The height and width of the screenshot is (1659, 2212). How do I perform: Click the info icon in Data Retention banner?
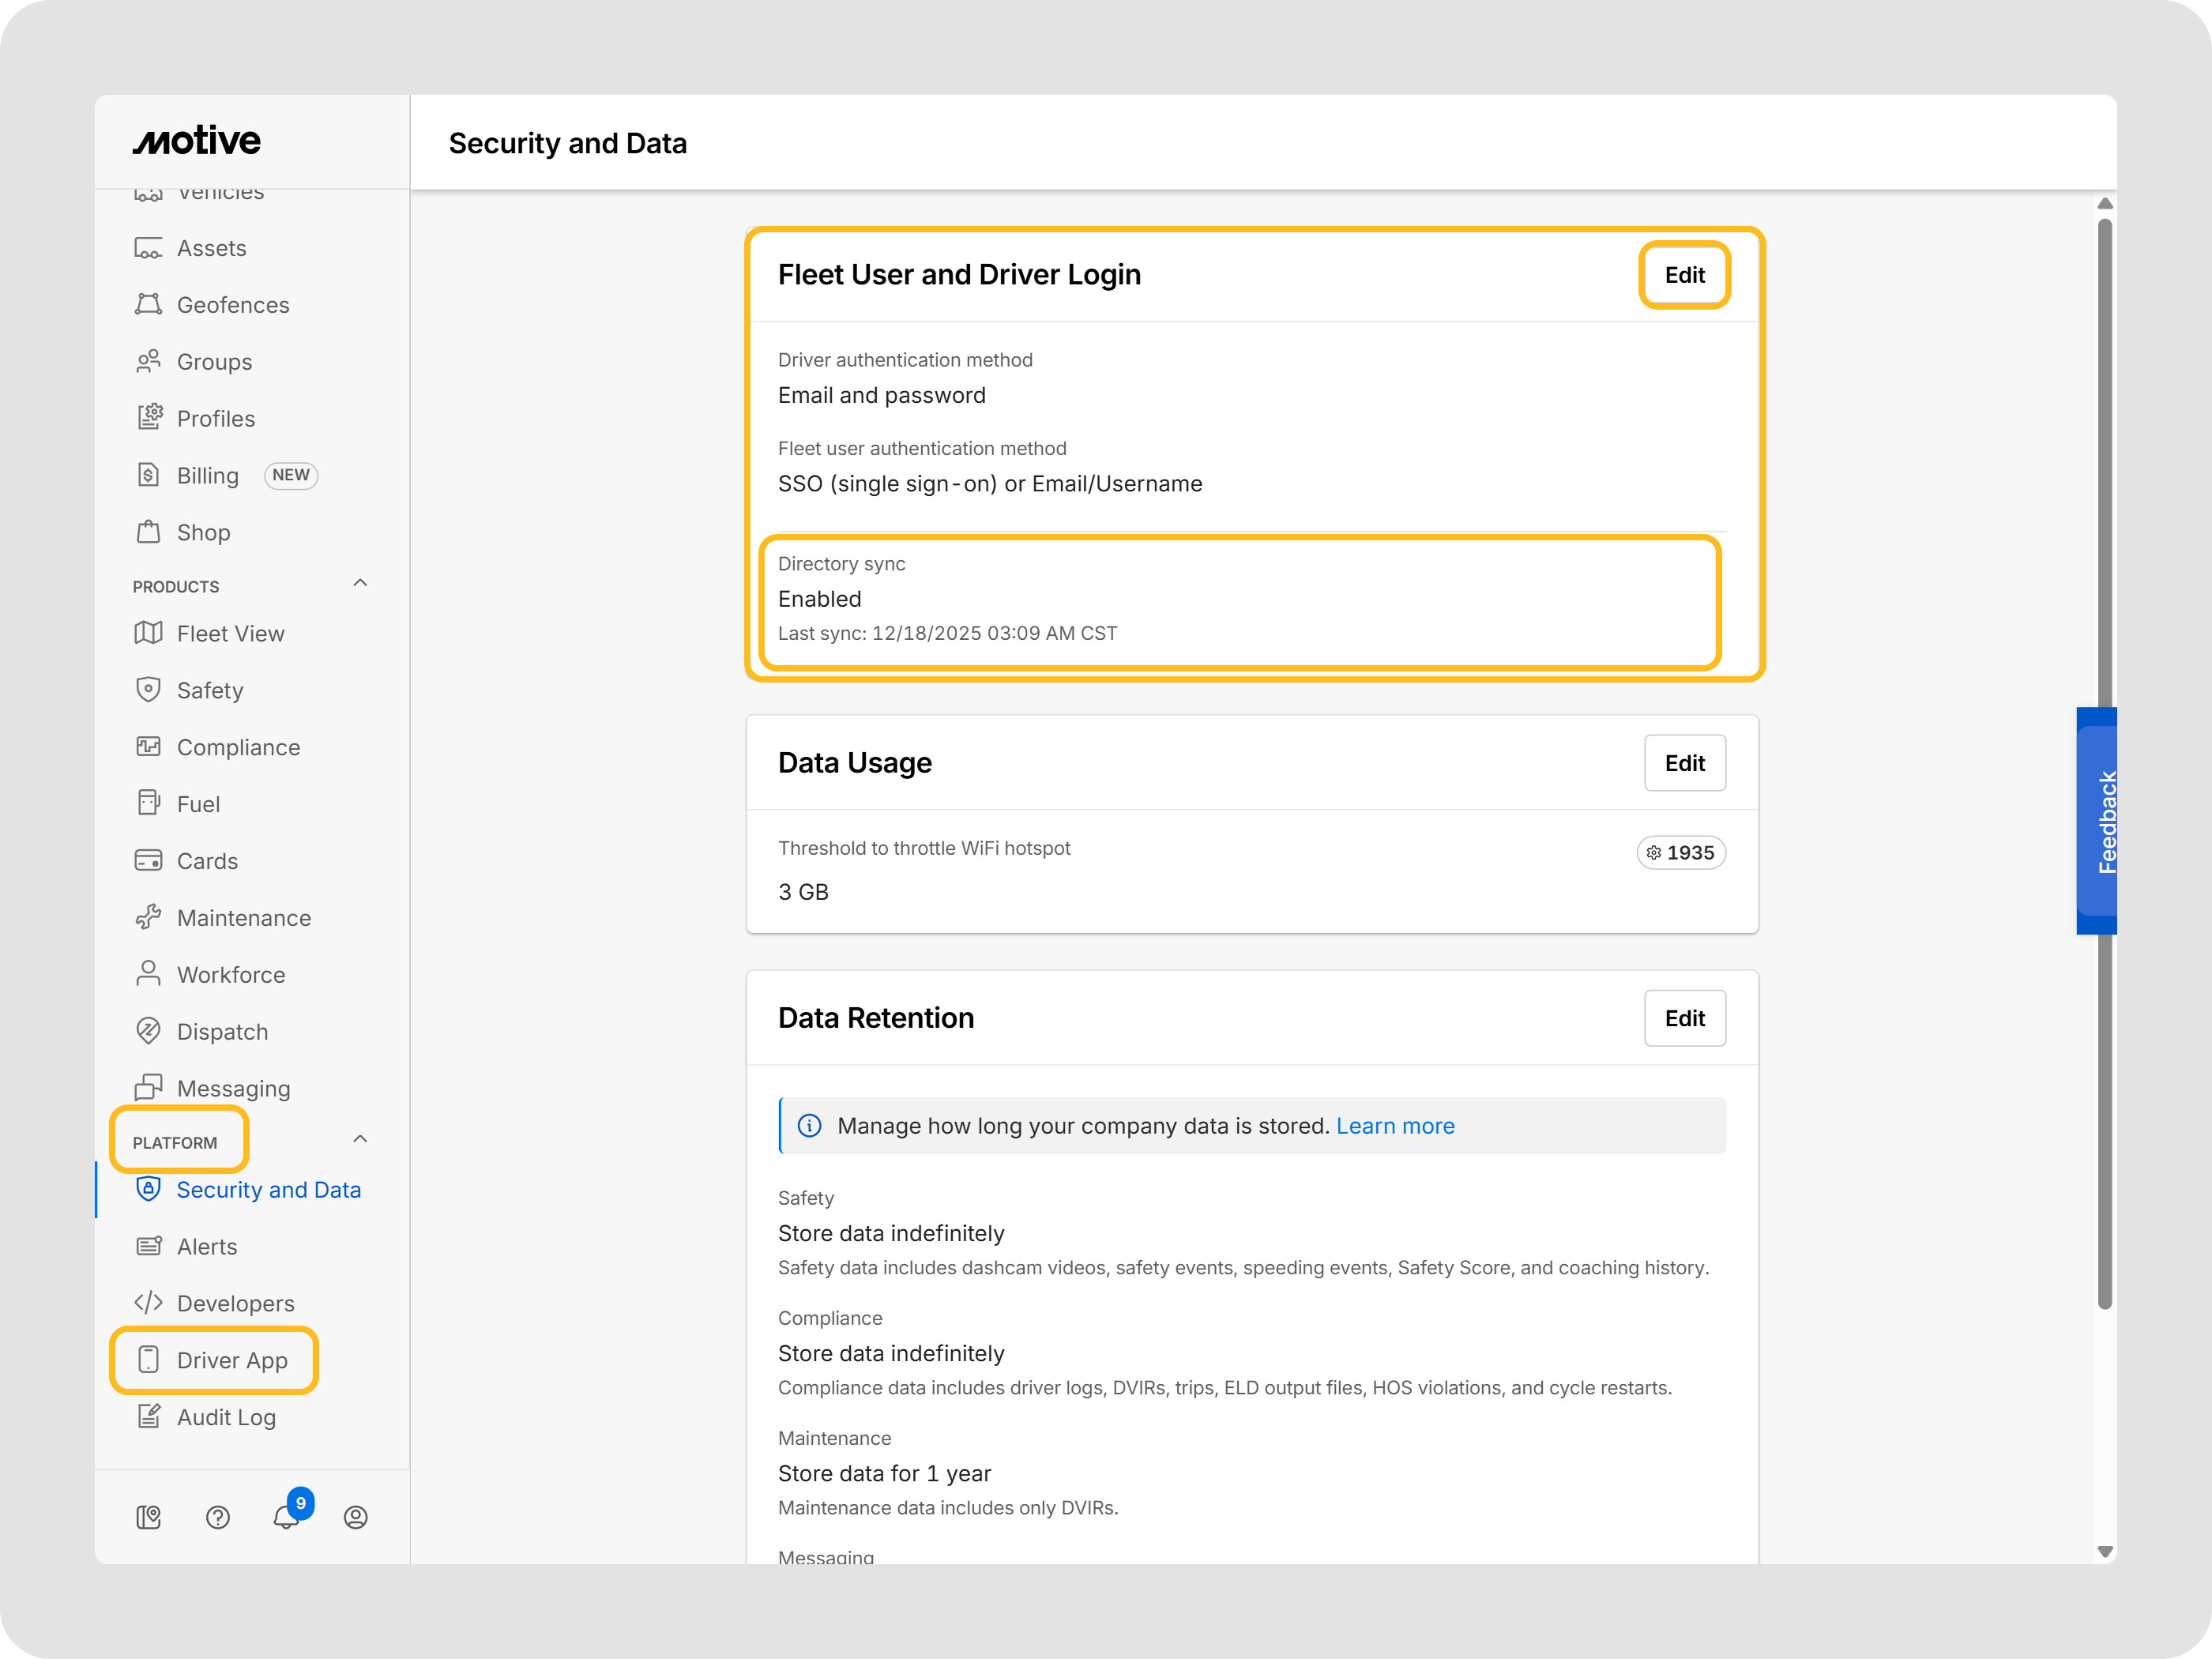[x=809, y=1125]
